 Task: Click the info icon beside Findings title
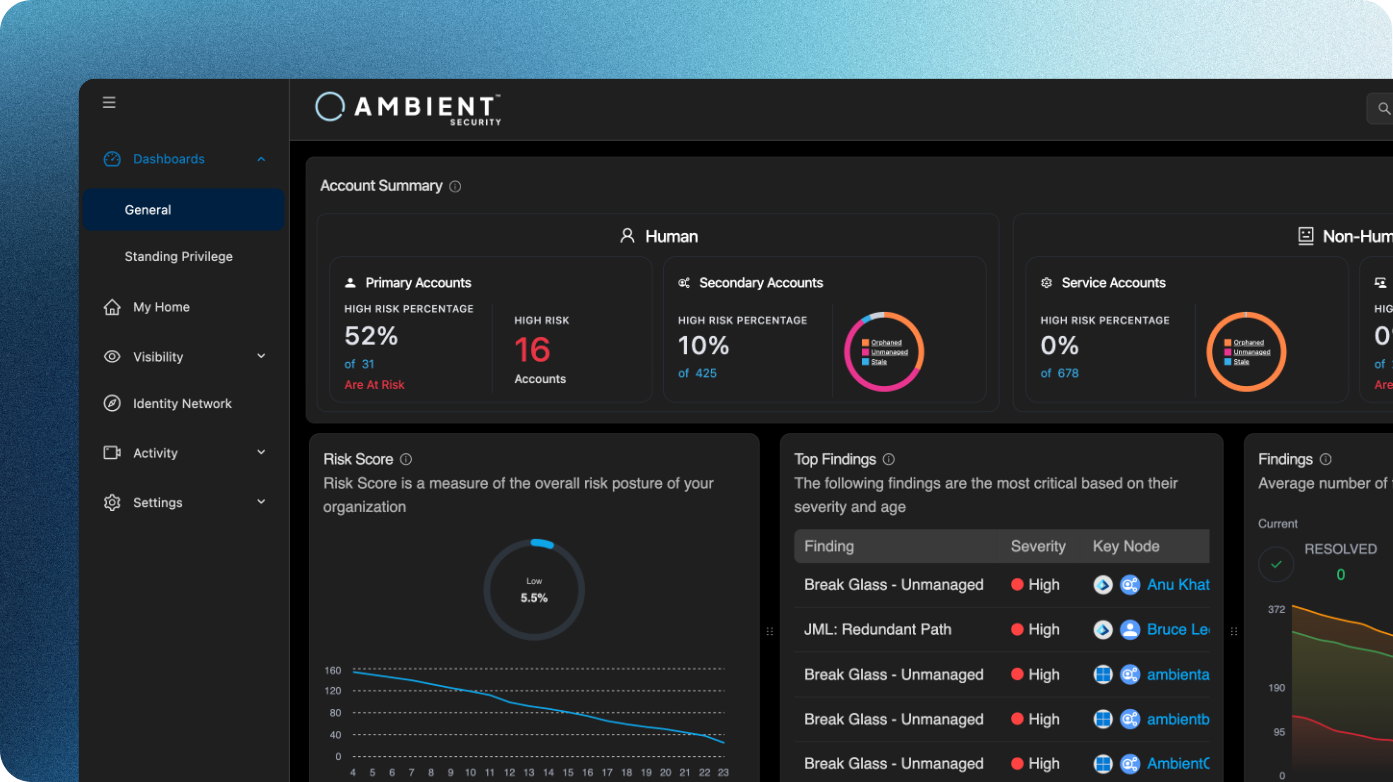pos(1326,460)
